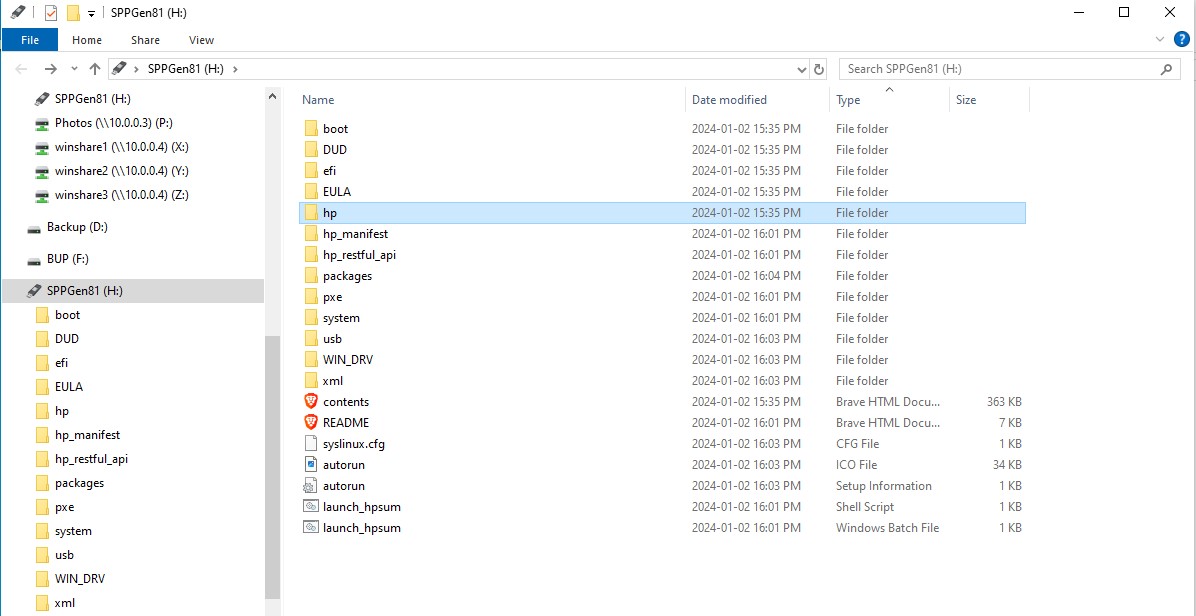Select the WIN_DRV folder in file list
Screen dimensions: 1196x616
(662, 360)
